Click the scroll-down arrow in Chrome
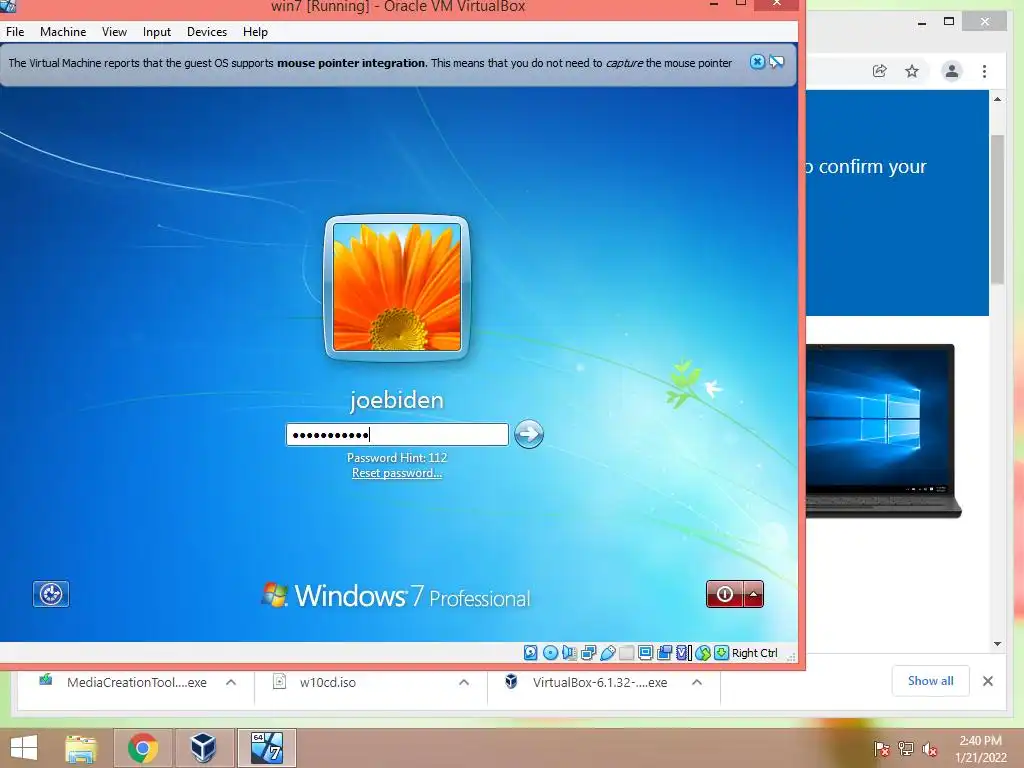The image size is (1024, 768). tap(997, 643)
